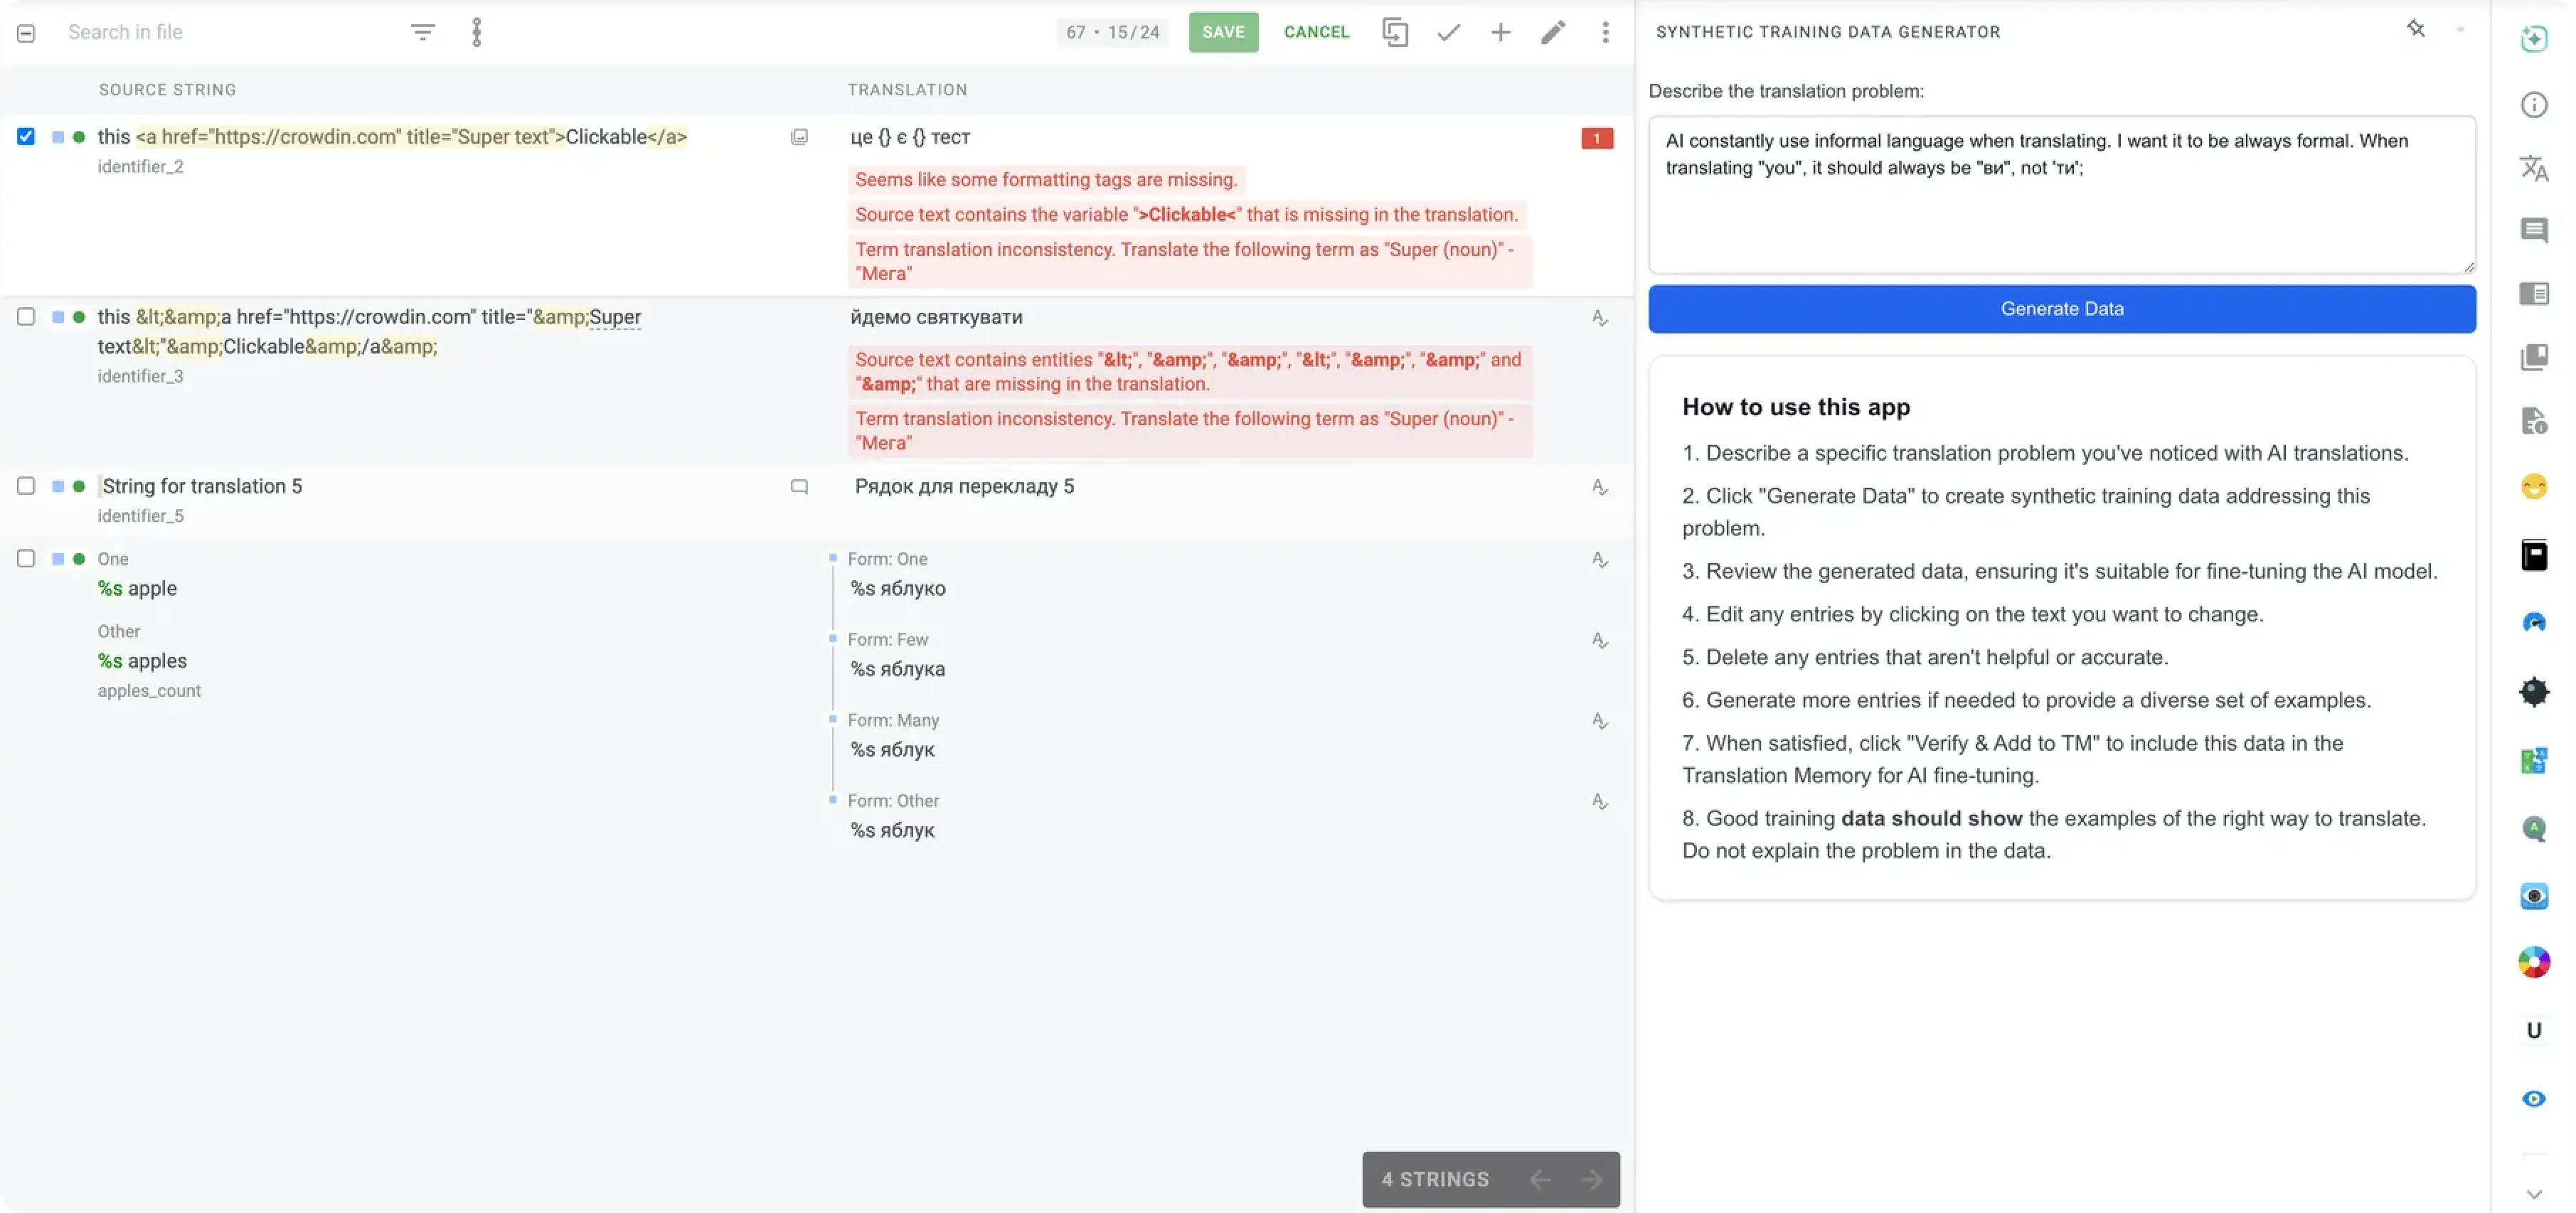Uncheck the selected string identifier_2
Image resolution: width=2576 pixels, height=1213 pixels.
click(x=26, y=136)
